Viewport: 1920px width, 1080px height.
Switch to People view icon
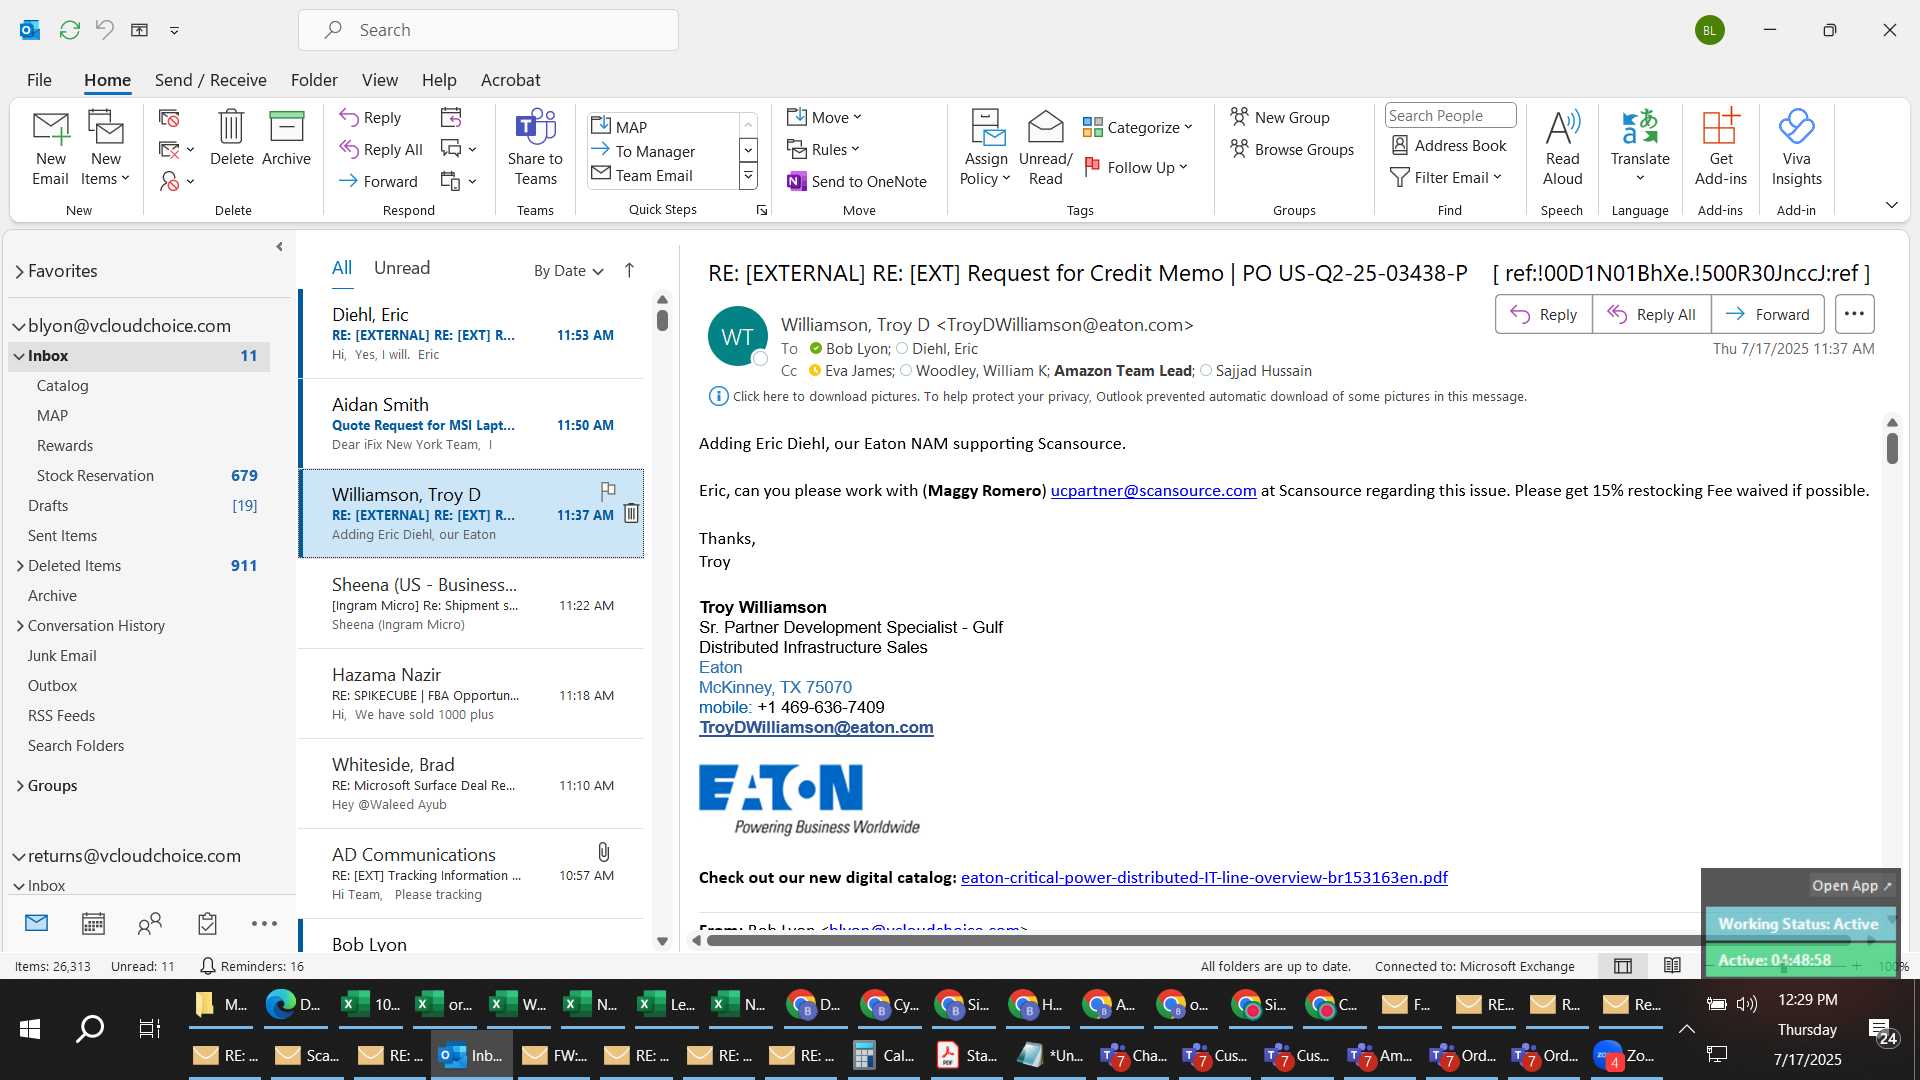[150, 923]
